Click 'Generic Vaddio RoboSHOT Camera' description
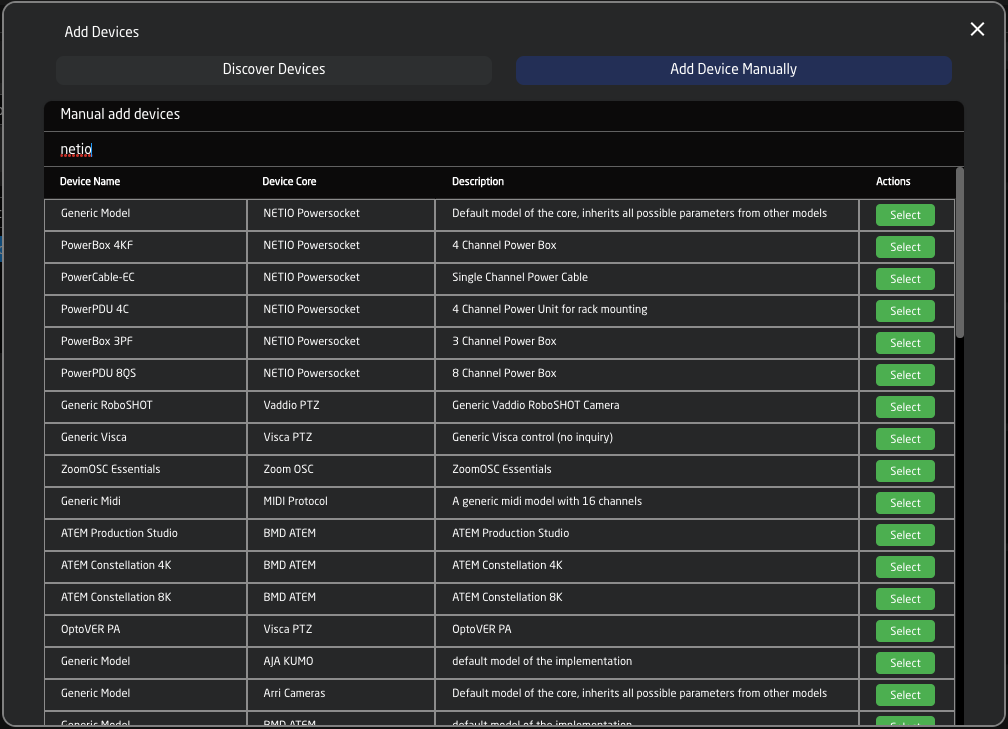The width and height of the screenshot is (1008, 729). click(536, 405)
